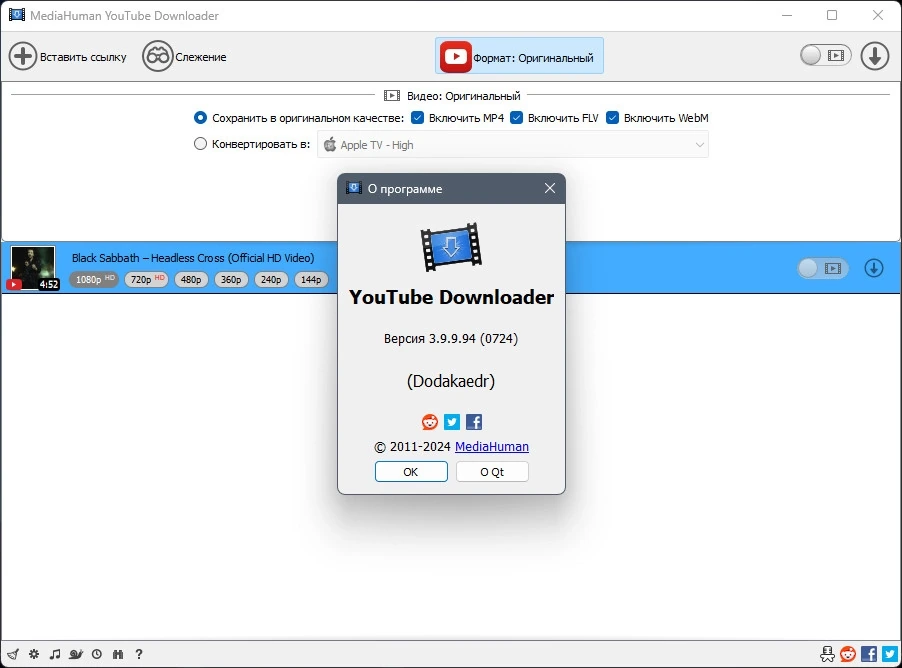Click the About dialog title icon
902x668 pixels.
[x=354, y=188]
